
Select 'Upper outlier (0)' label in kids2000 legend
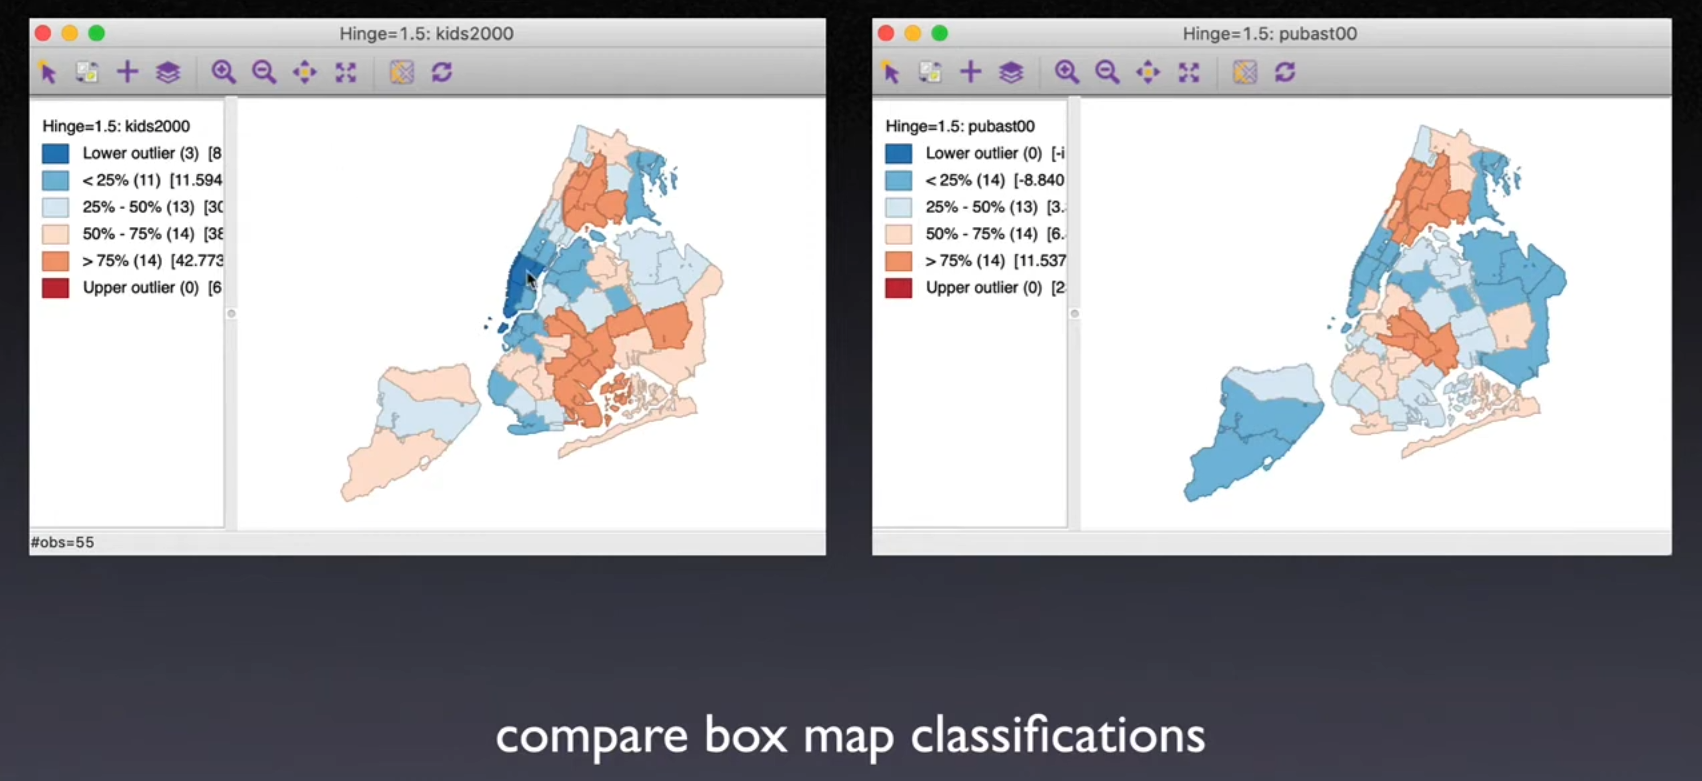coord(141,288)
